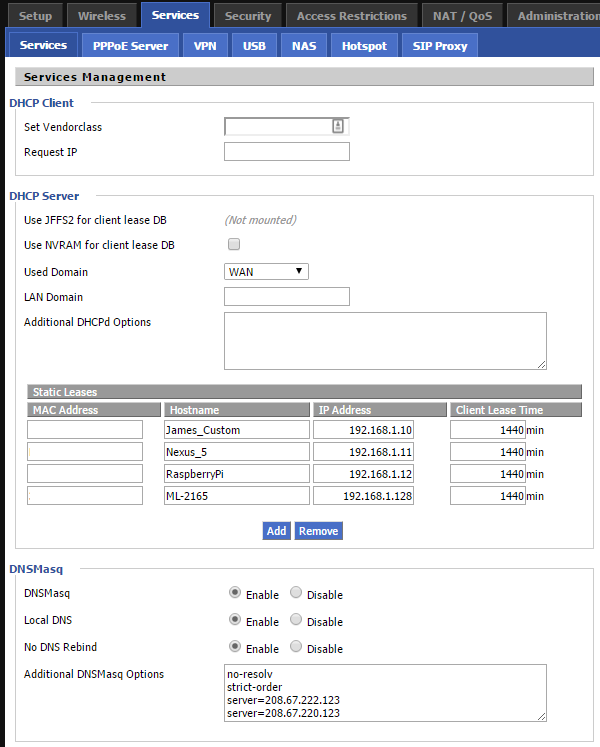Switch to the NAS sub-tab
Screen dimensions: 600x747
304,46
